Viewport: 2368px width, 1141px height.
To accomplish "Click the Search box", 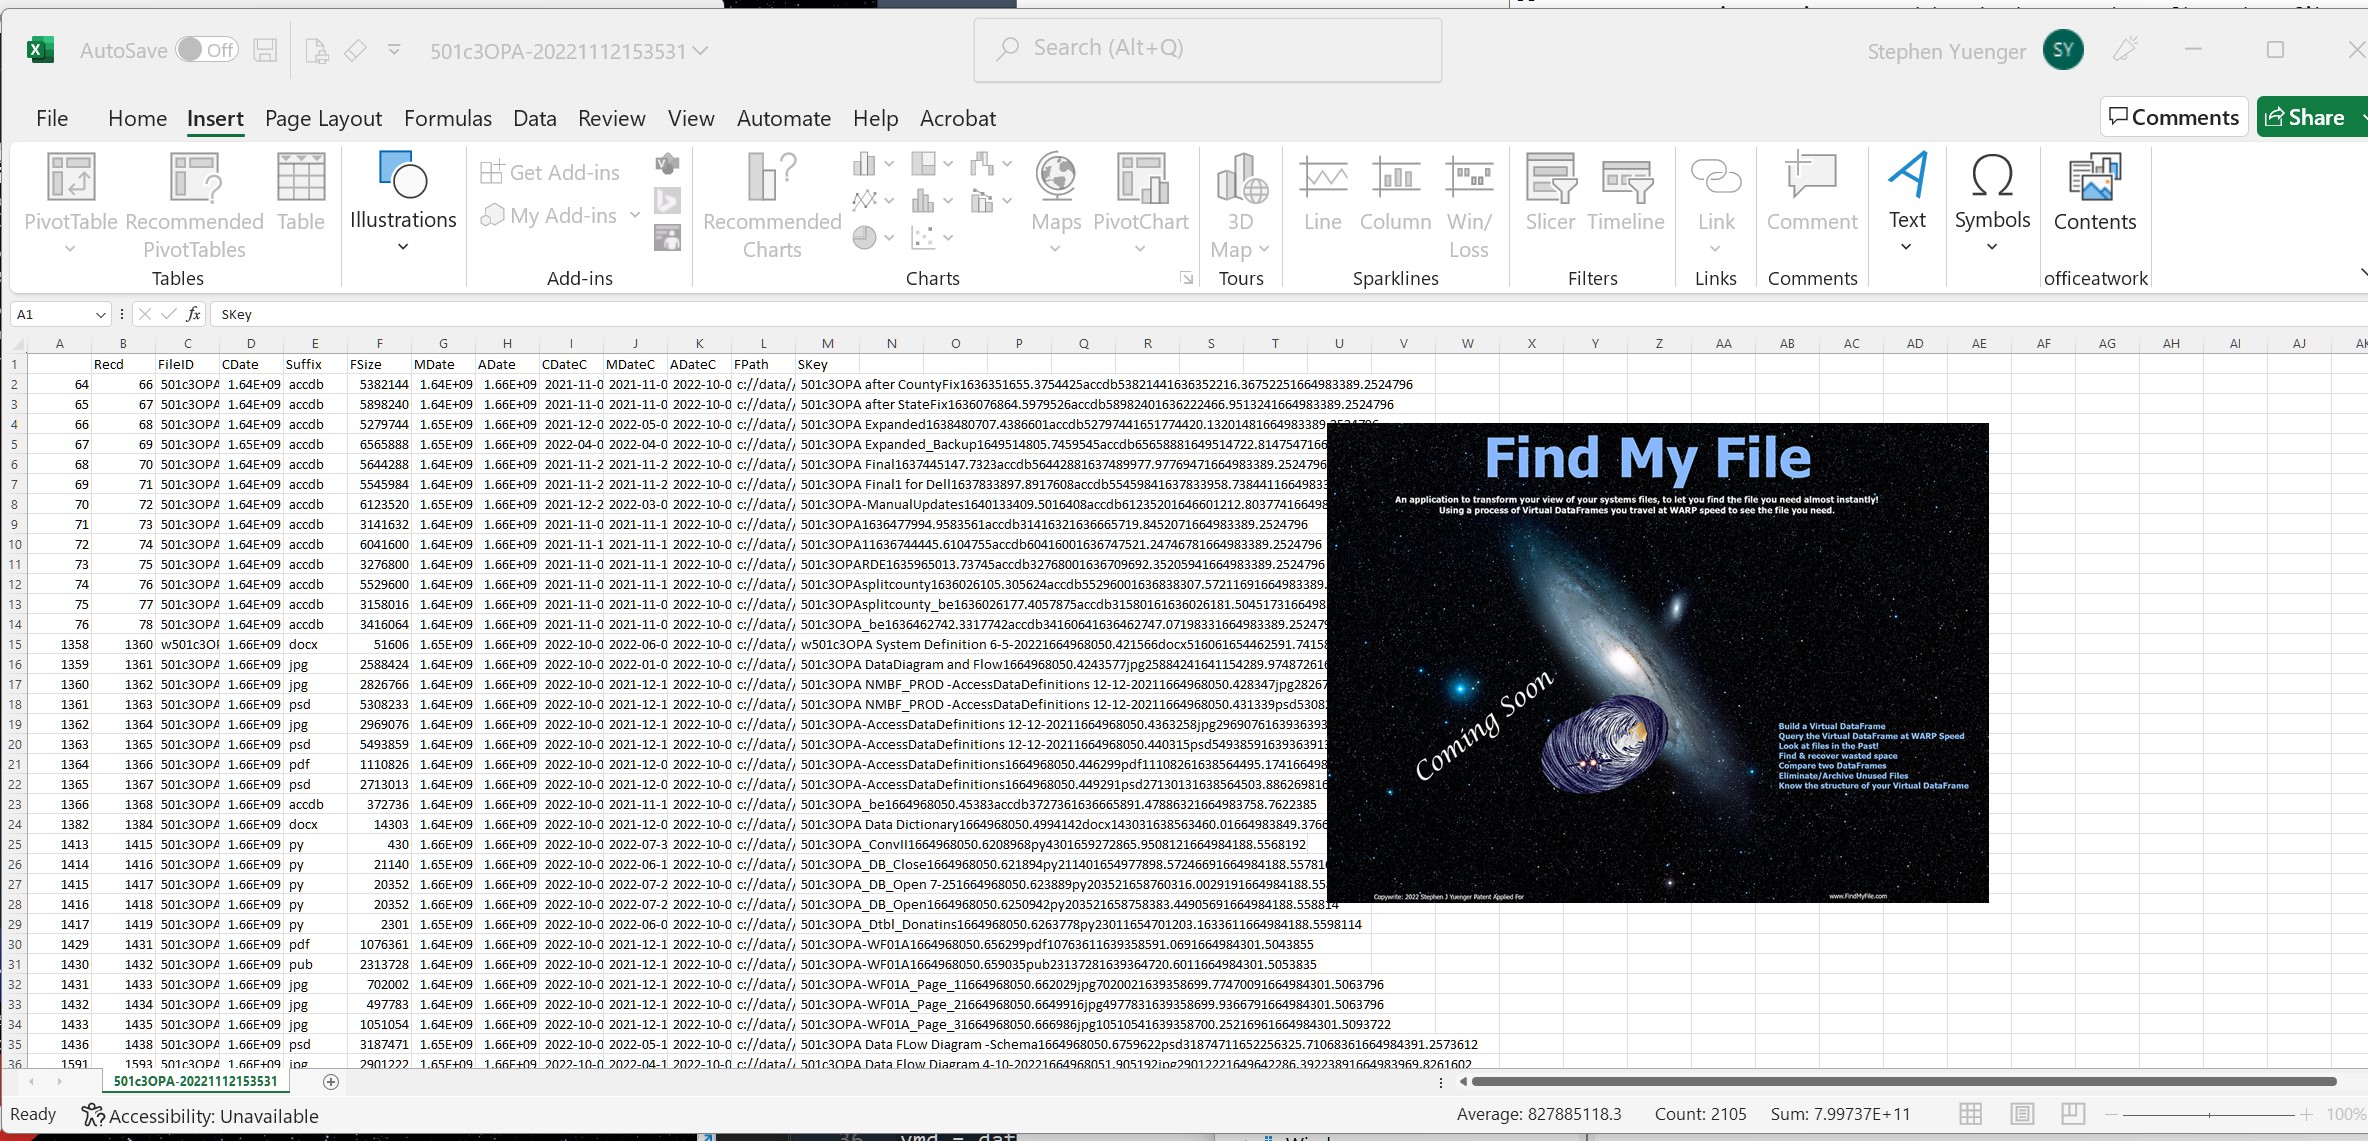I will (x=1205, y=47).
